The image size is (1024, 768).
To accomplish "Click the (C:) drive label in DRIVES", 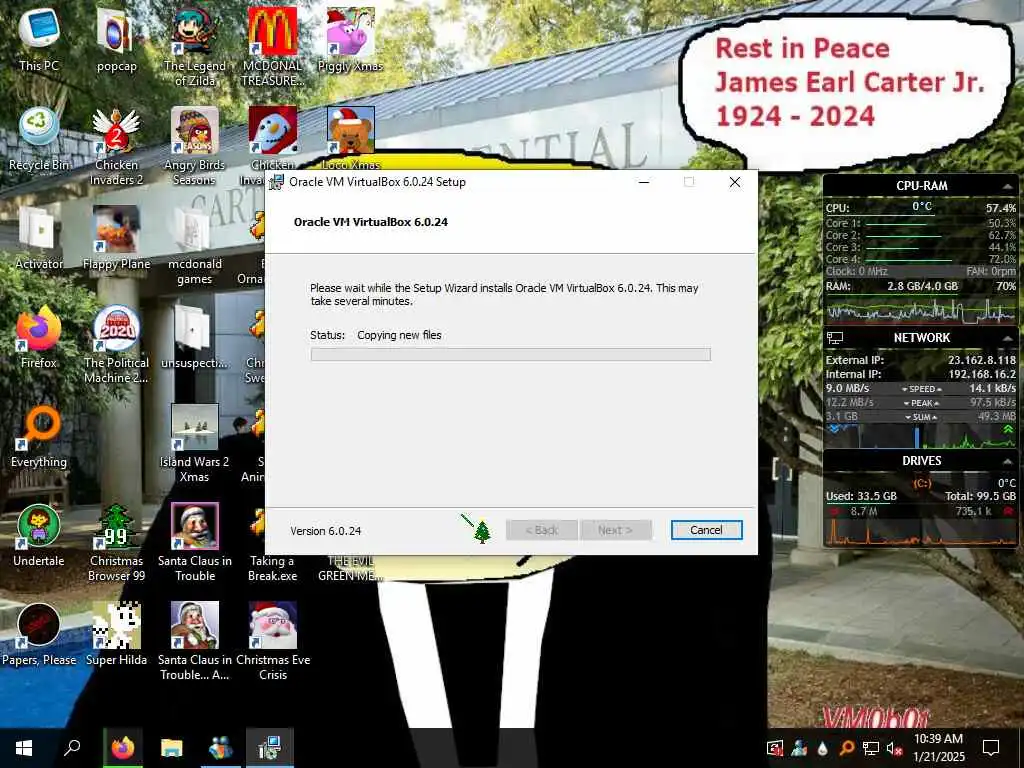I will point(921,483).
